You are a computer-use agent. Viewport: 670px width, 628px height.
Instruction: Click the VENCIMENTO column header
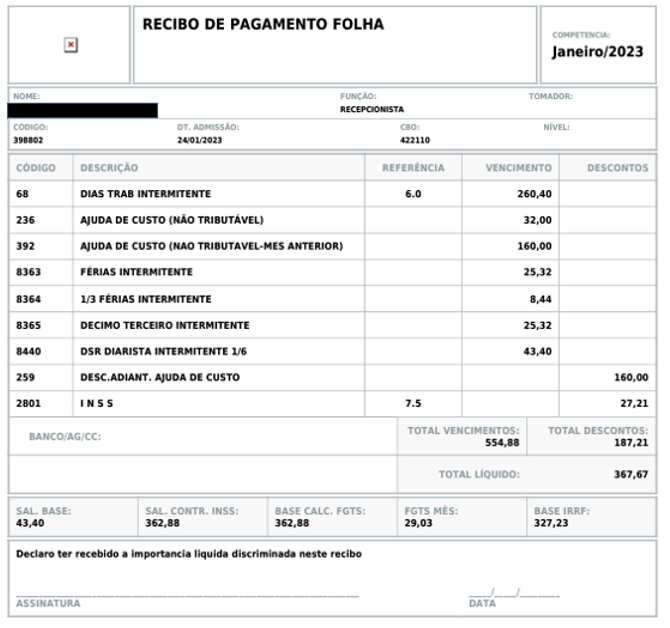[x=518, y=168]
